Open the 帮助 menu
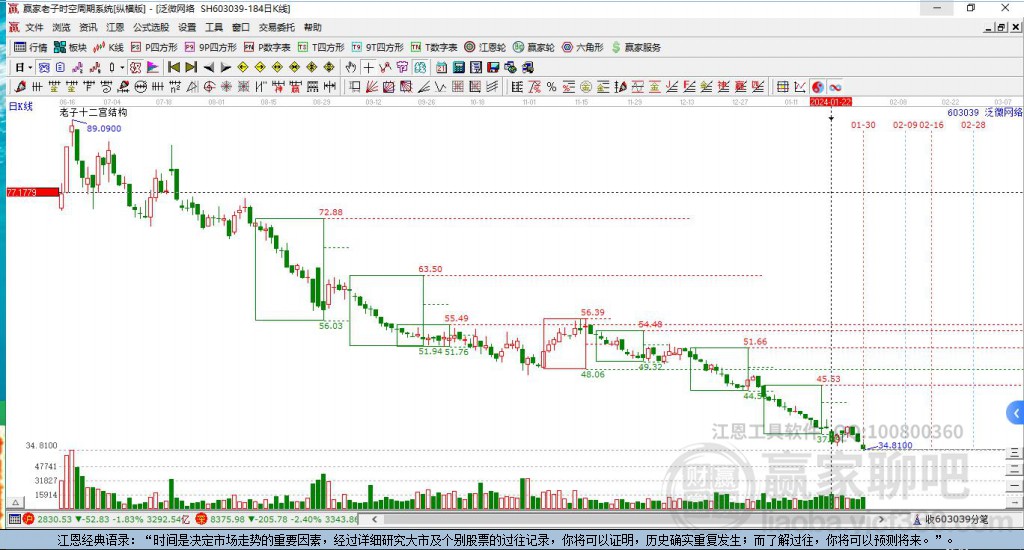1024x550 pixels. coord(313,27)
